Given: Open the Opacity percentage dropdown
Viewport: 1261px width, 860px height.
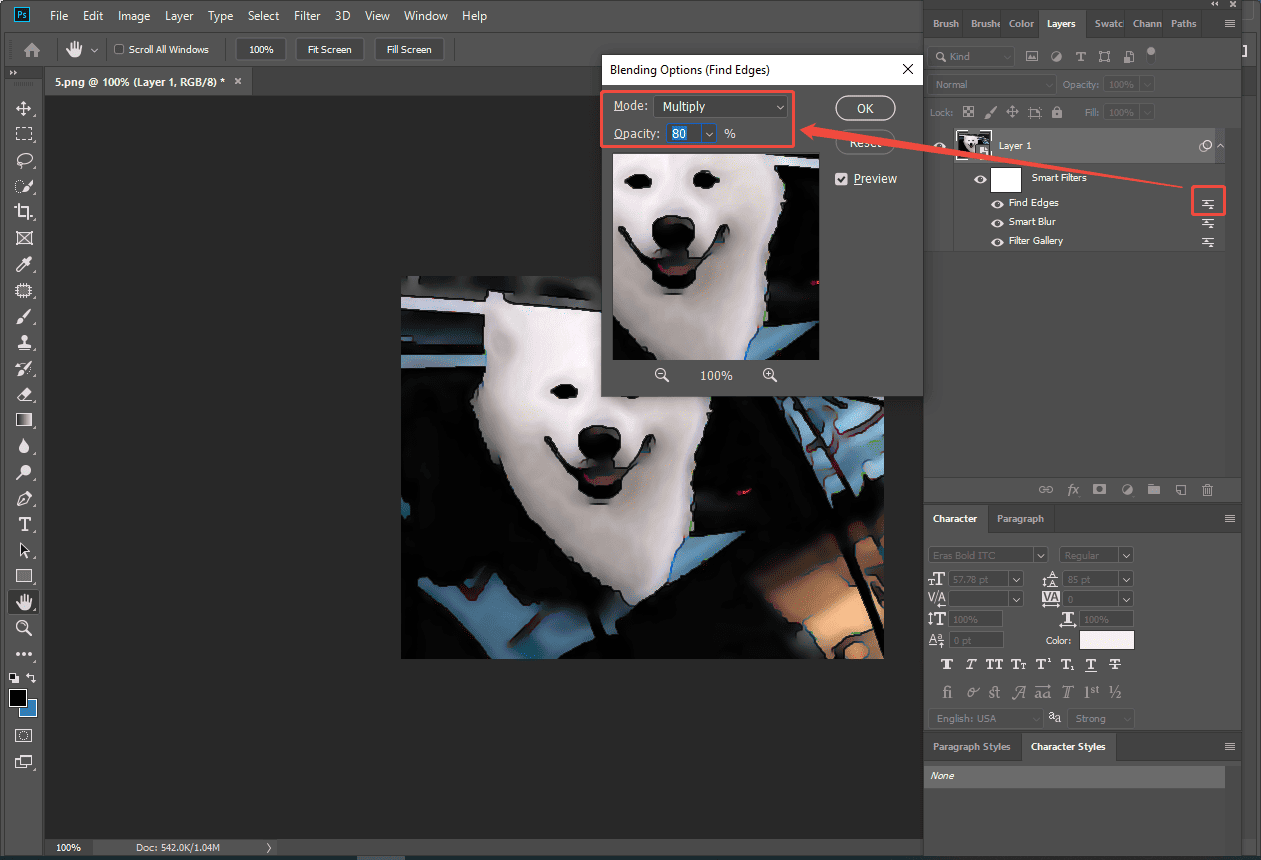Looking at the screenshot, I should tap(707, 133).
